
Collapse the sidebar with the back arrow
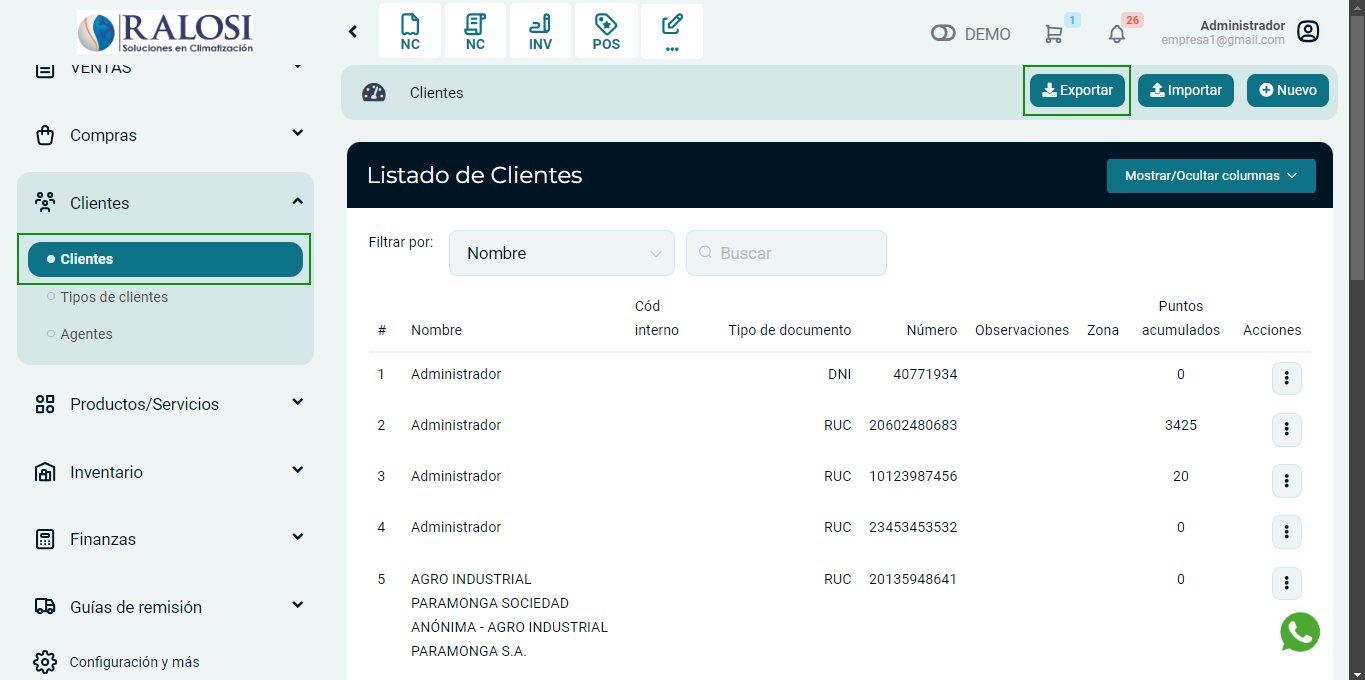pos(353,32)
